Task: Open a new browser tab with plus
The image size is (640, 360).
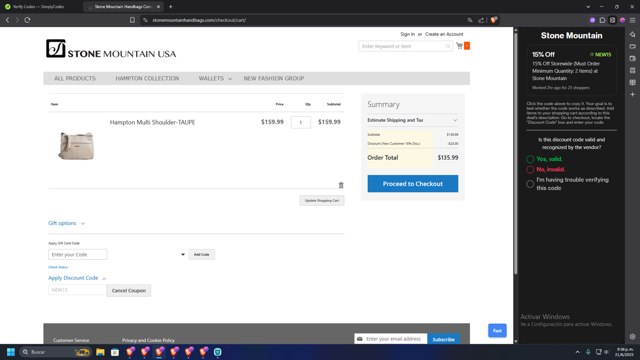Action: pos(171,7)
